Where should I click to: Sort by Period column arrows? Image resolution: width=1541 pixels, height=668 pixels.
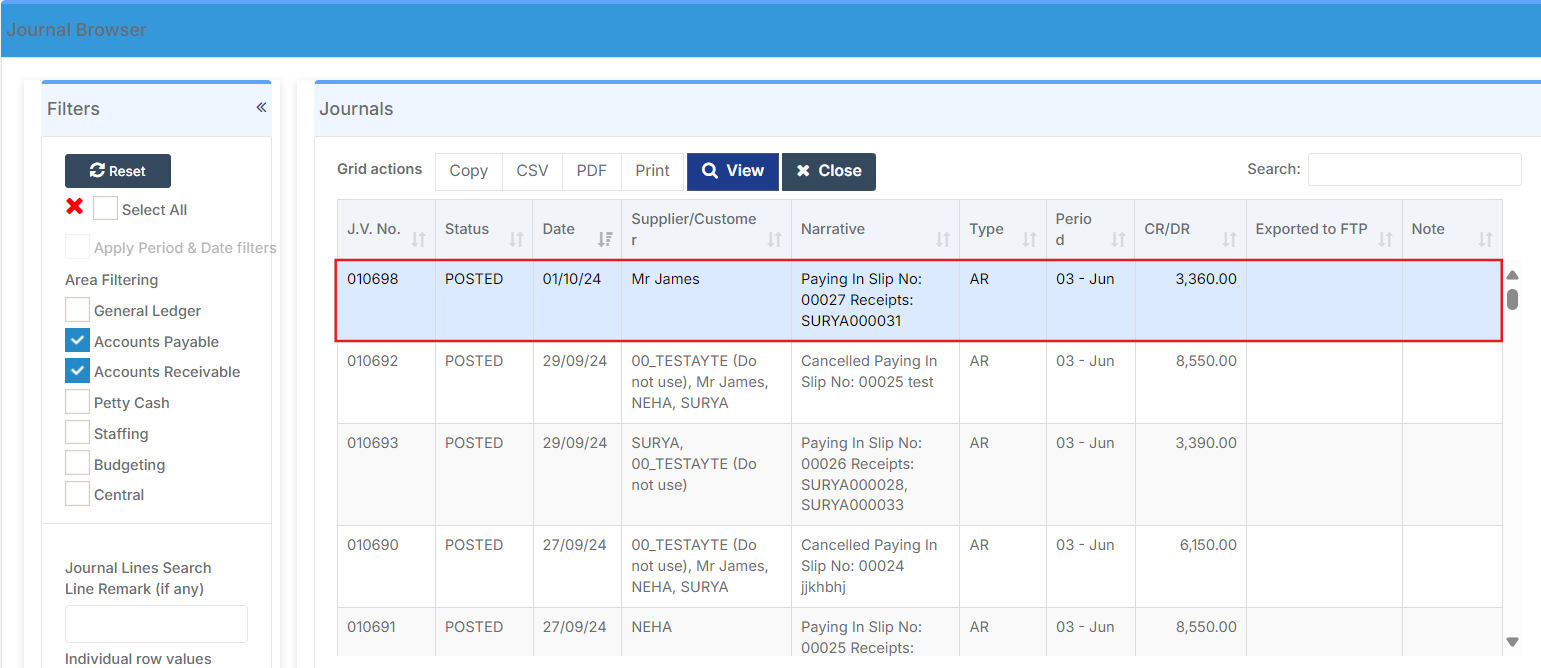tap(1118, 239)
